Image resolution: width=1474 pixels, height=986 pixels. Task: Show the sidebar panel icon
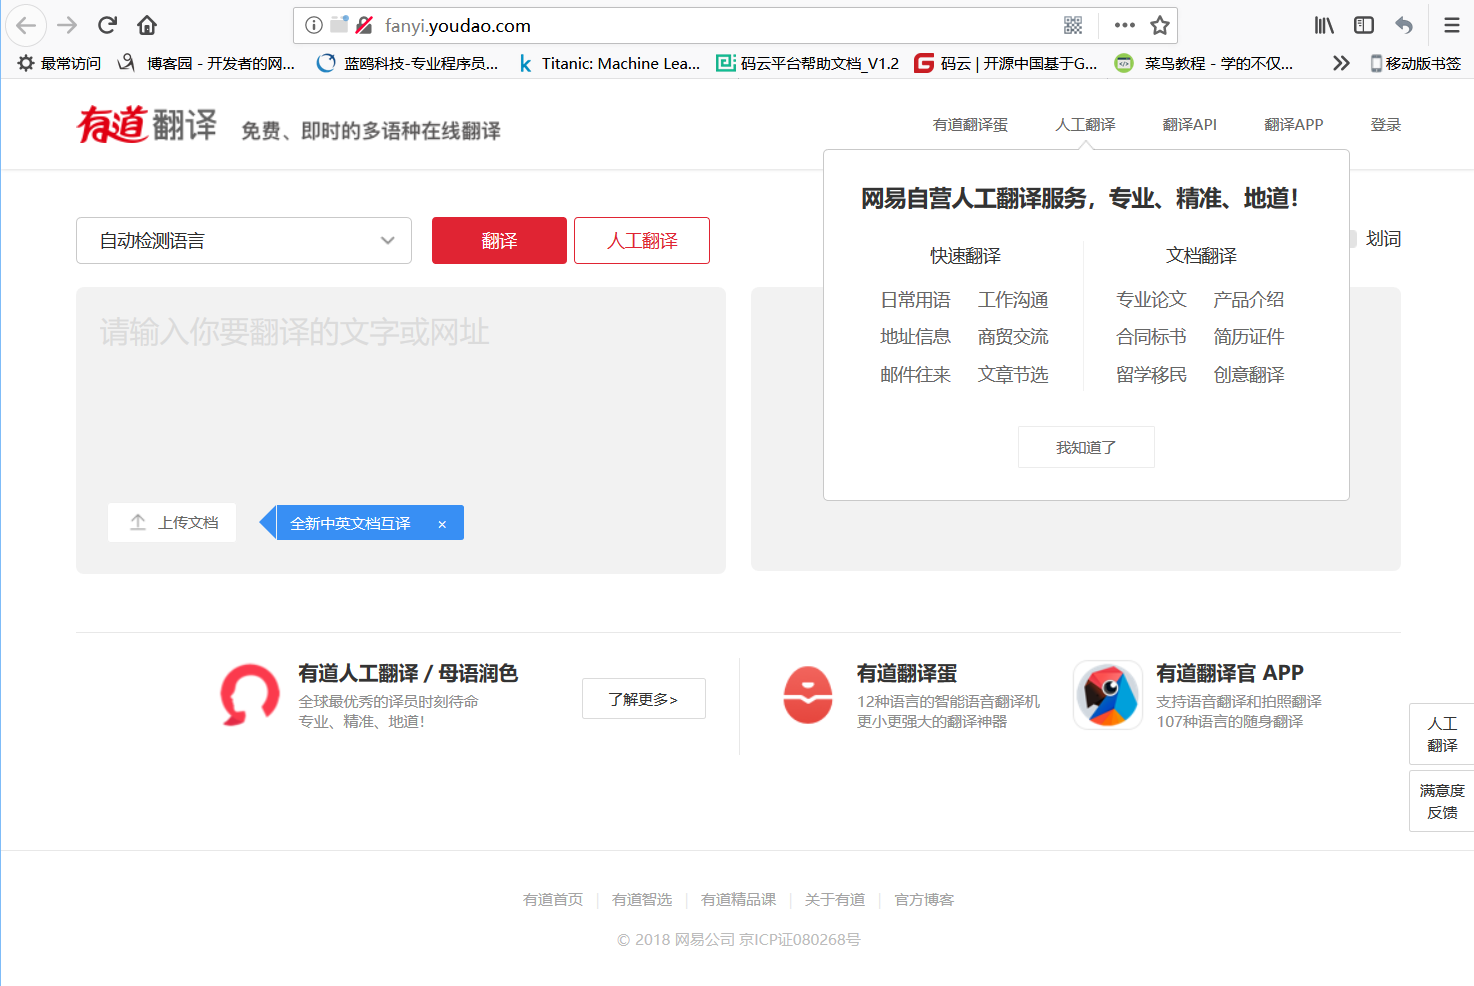tap(1364, 25)
